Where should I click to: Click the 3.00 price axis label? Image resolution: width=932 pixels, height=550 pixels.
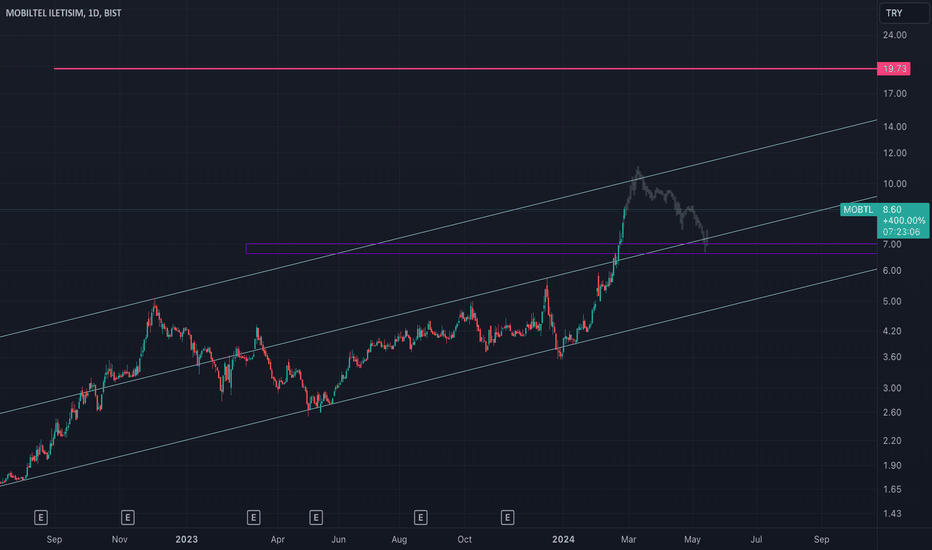[x=892, y=388]
